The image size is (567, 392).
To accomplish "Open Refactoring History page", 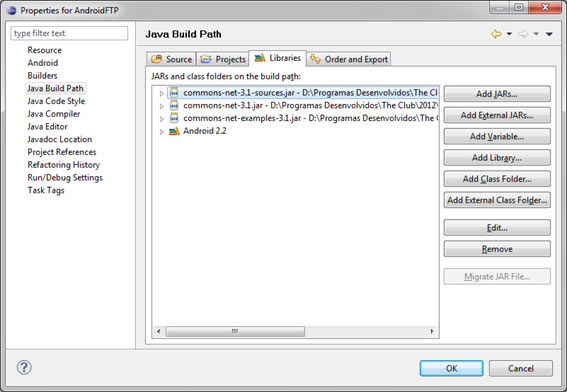I will [x=64, y=165].
